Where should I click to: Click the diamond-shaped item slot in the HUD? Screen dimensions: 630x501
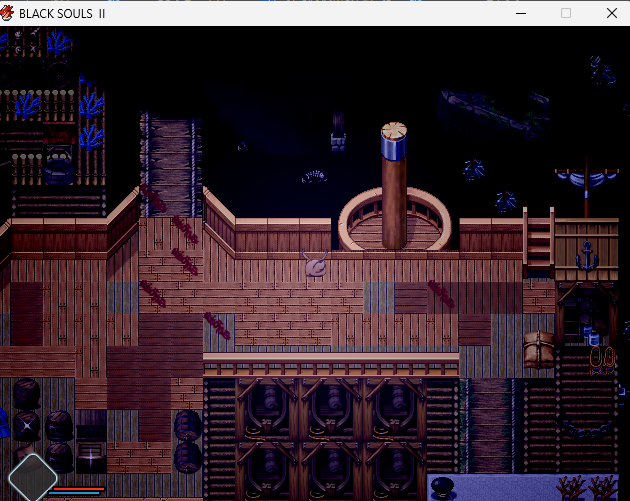click(x=33, y=478)
